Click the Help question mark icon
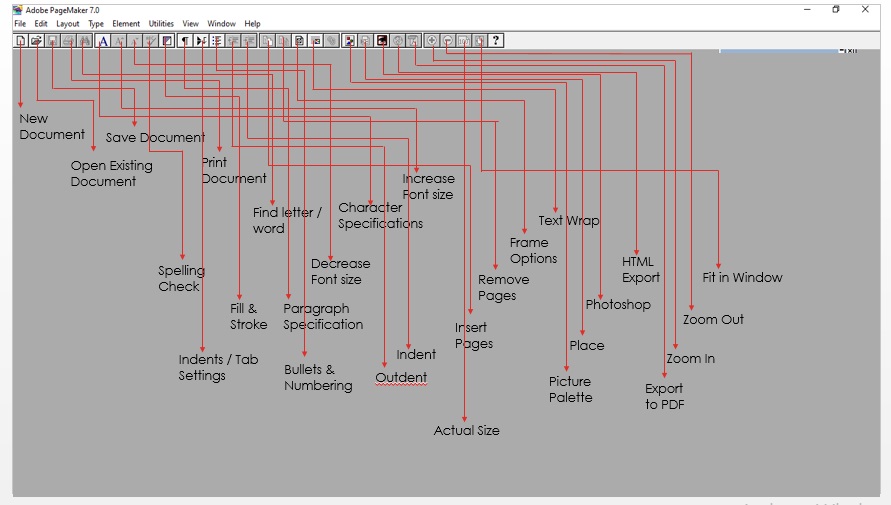The image size is (891, 505). (496, 41)
